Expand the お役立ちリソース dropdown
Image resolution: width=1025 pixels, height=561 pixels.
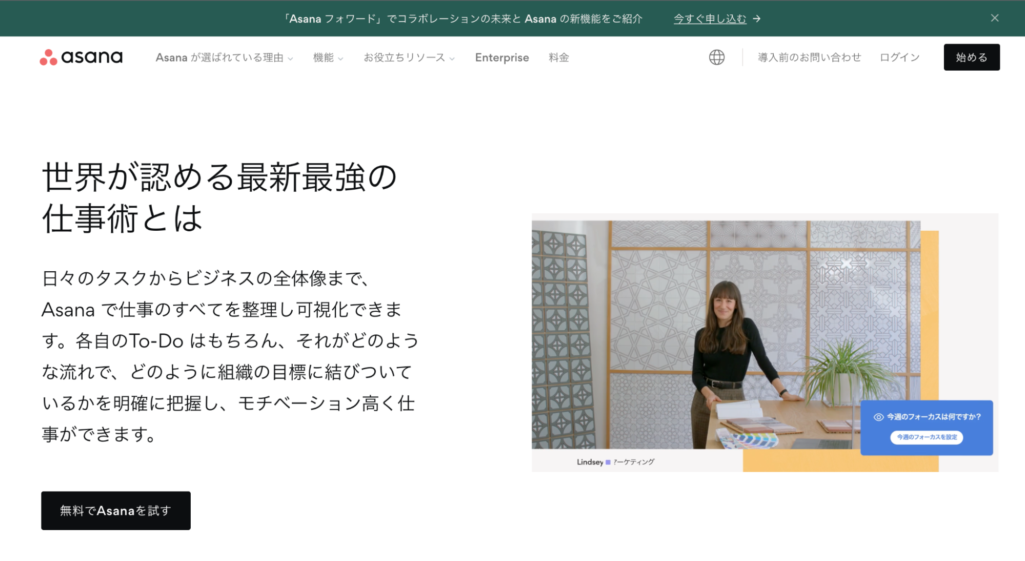click(408, 58)
